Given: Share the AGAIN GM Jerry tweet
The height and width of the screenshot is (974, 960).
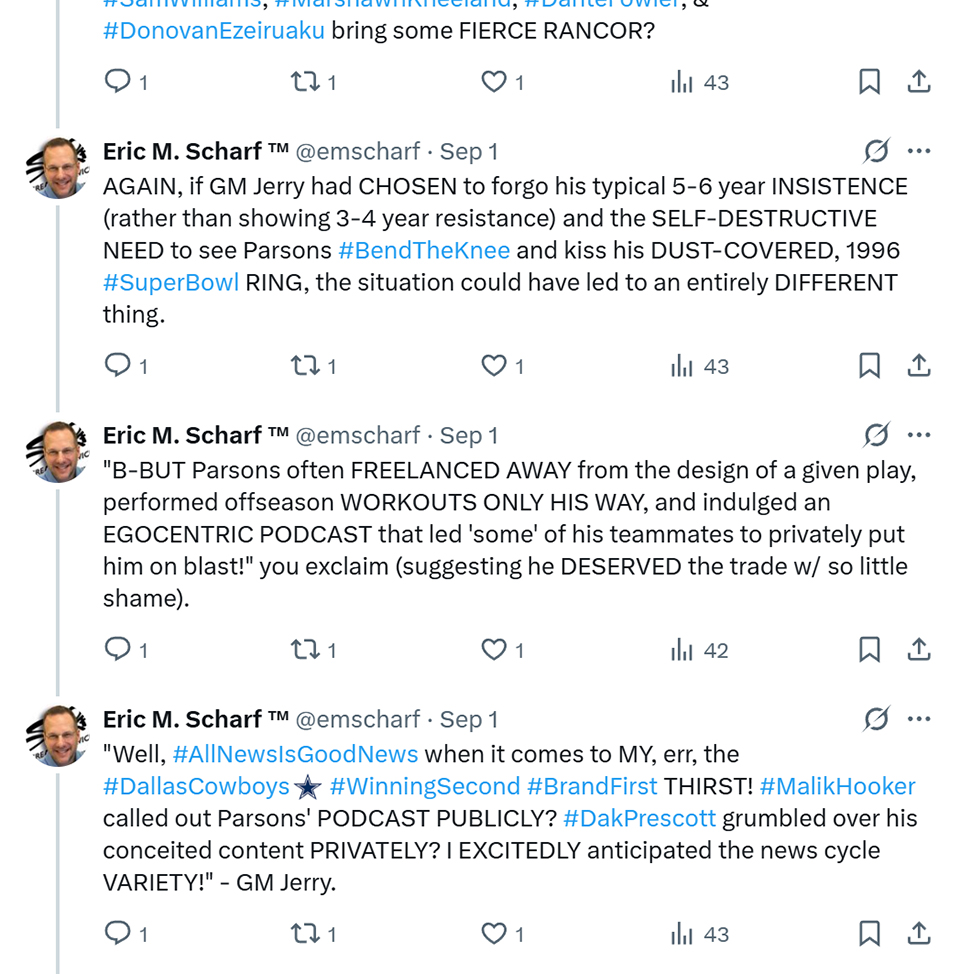Looking at the screenshot, I should (919, 366).
